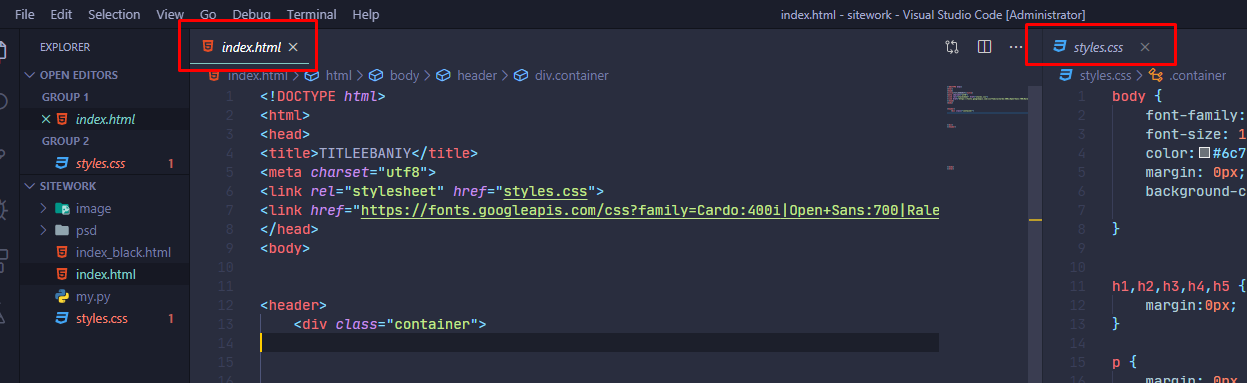This screenshot has width=1247, height=383.
Task: Click the psd folder icon
Action: pyautogui.click(x=62, y=230)
